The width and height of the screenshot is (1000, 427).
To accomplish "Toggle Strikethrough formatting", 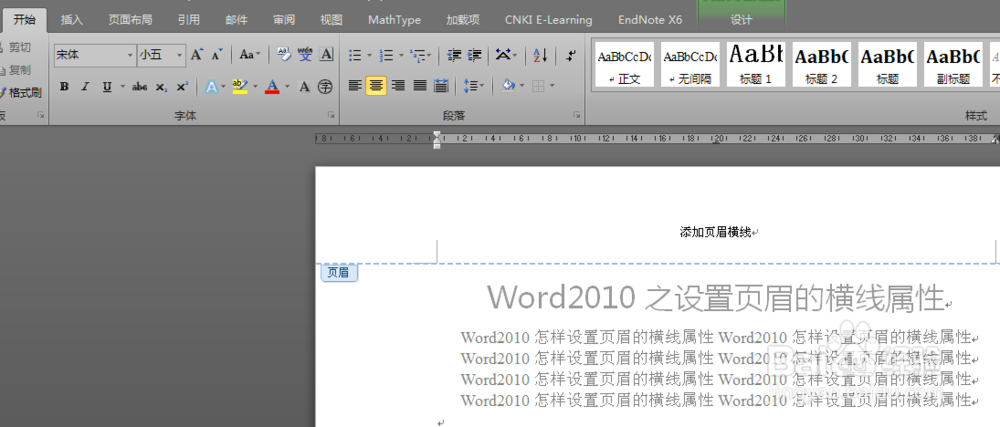I will coord(140,87).
